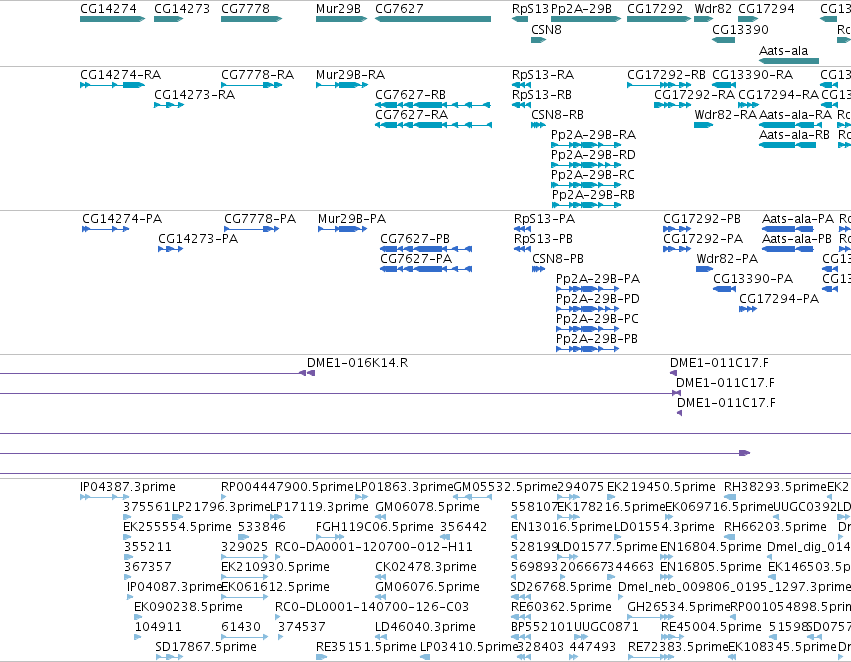This screenshot has height=662, width=851.
Task: Select the SD17867.5prime EST label
Action: click(x=206, y=647)
